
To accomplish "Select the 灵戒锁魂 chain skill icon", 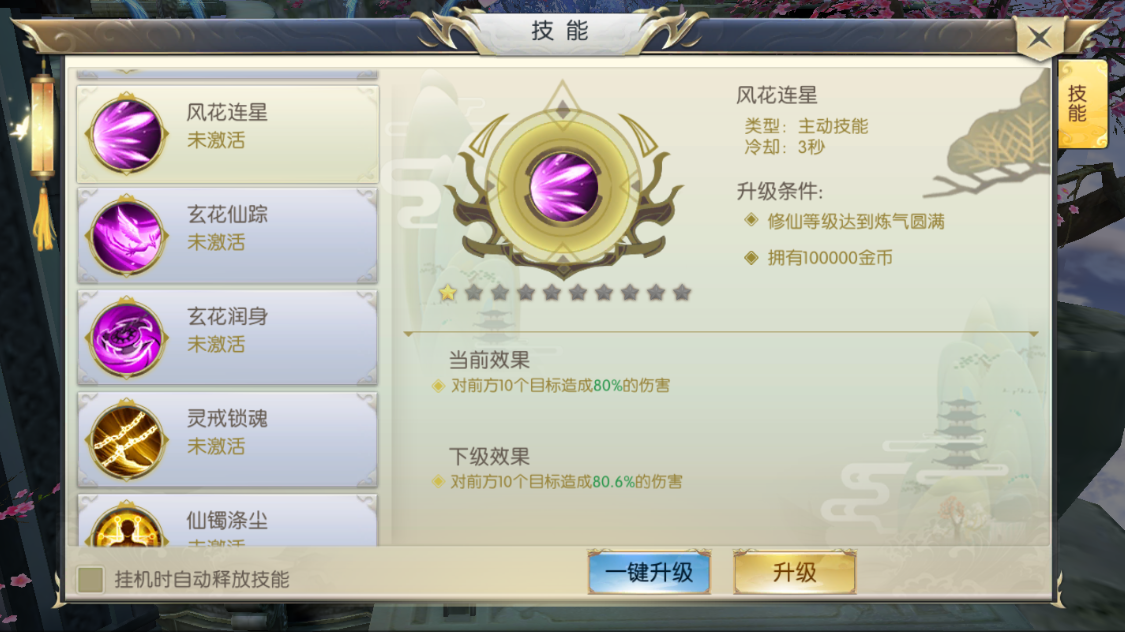I will point(126,440).
